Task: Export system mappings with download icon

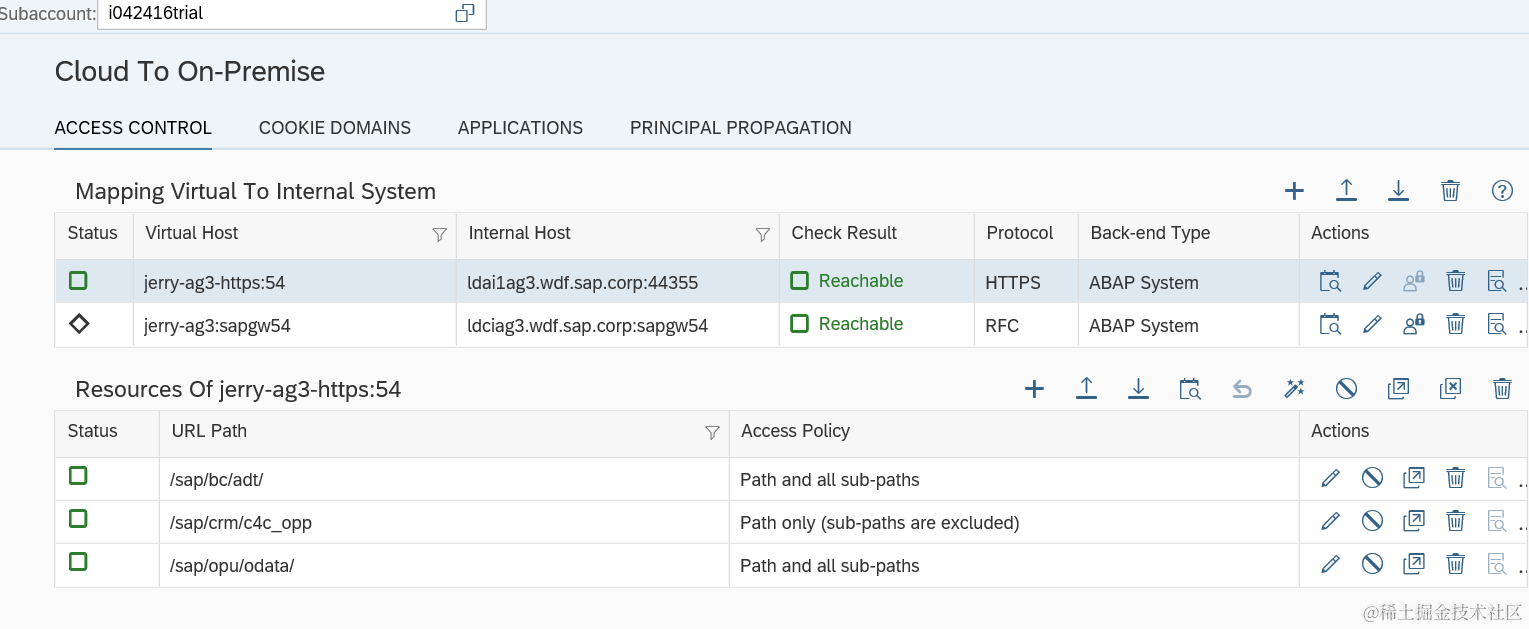Action: [x=1398, y=191]
